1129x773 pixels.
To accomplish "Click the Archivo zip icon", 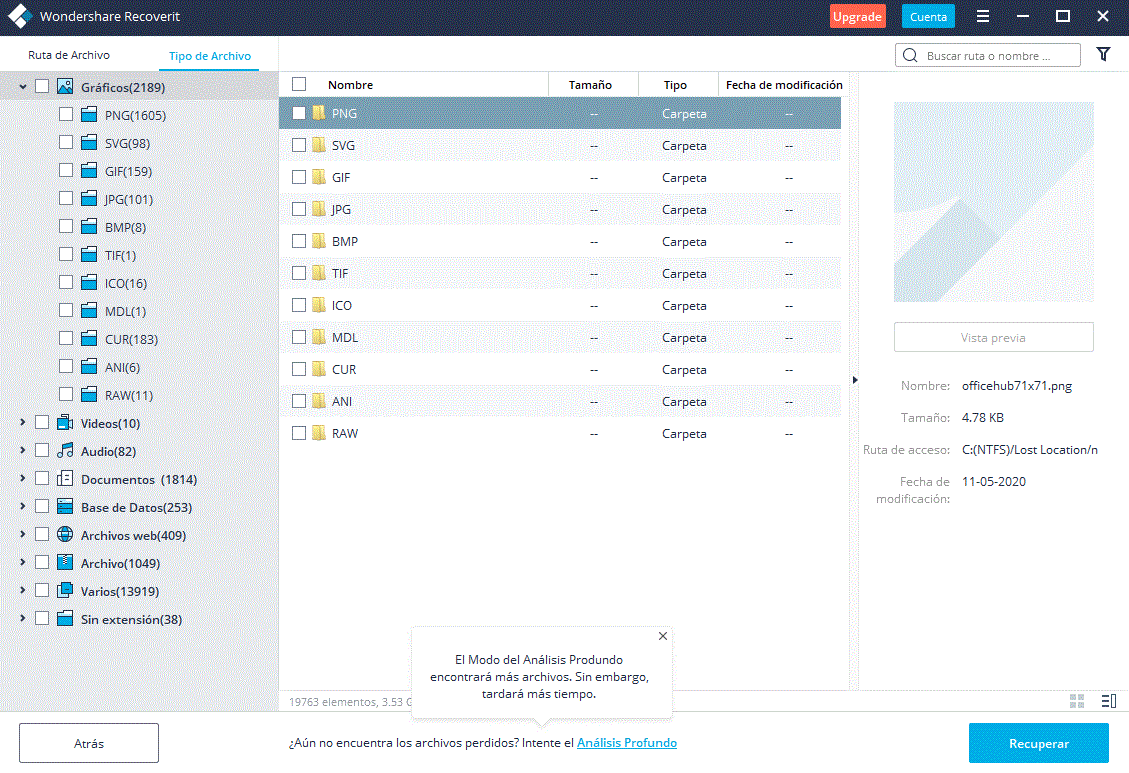I will coord(65,562).
